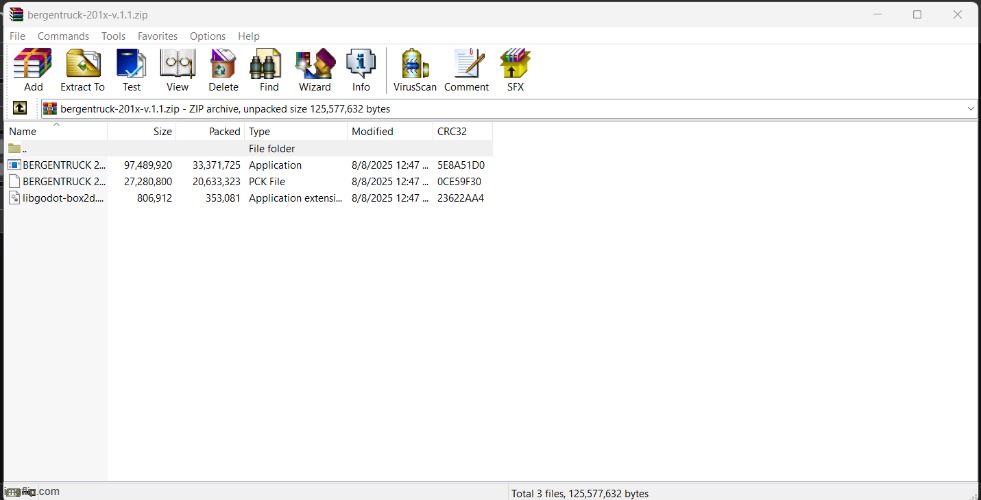Viewport: 981px width, 500px height.
Task: Sort by the Name column header
Action: click(56, 131)
